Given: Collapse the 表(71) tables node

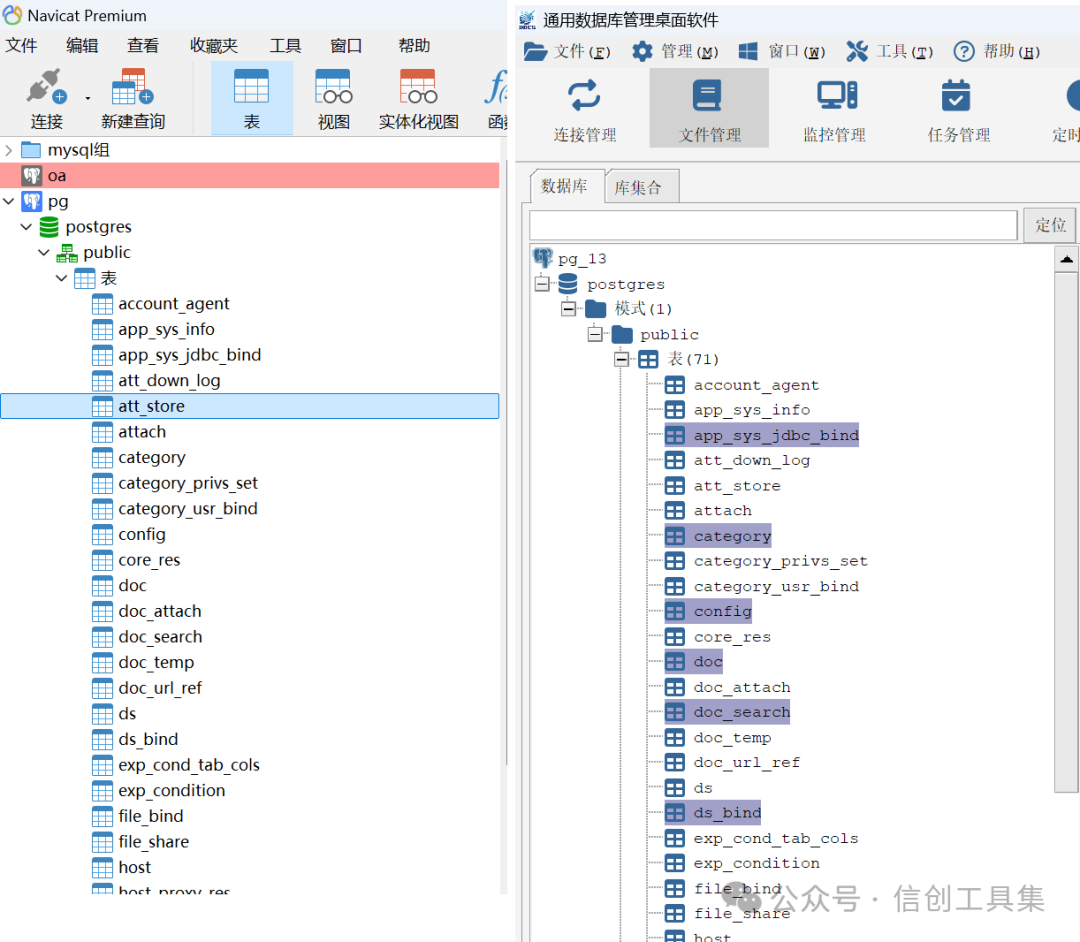Looking at the screenshot, I should coord(621,359).
